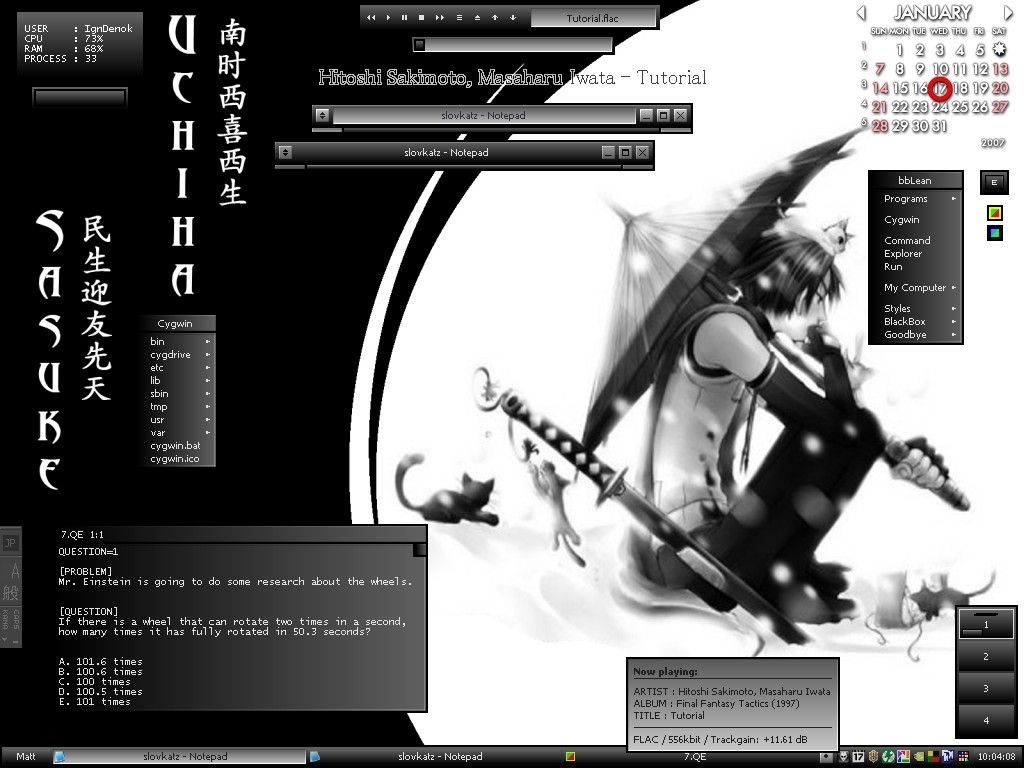The image size is (1024, 768).
Task: Go to the next month after January
Action: [x=1008, y=12]
